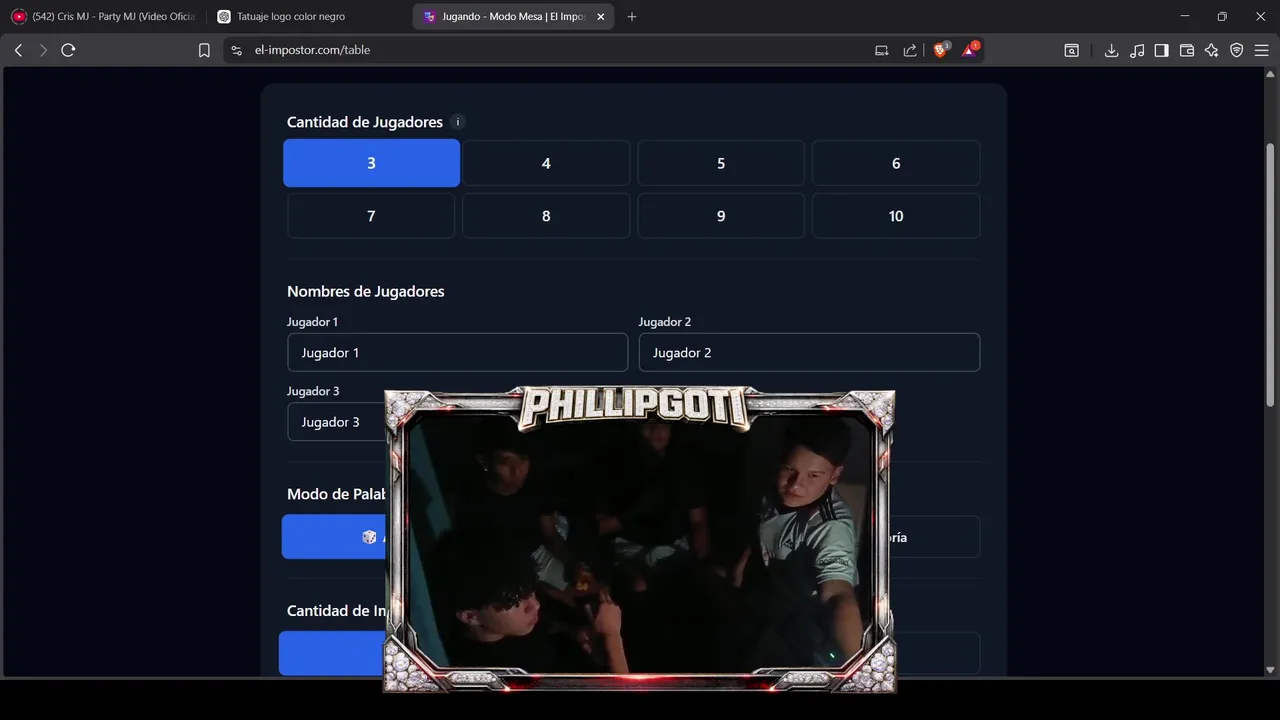Screen dimensions: 1280x720
Task: Click the Jugador 2 name field
Action: click(x=809, y=352)
